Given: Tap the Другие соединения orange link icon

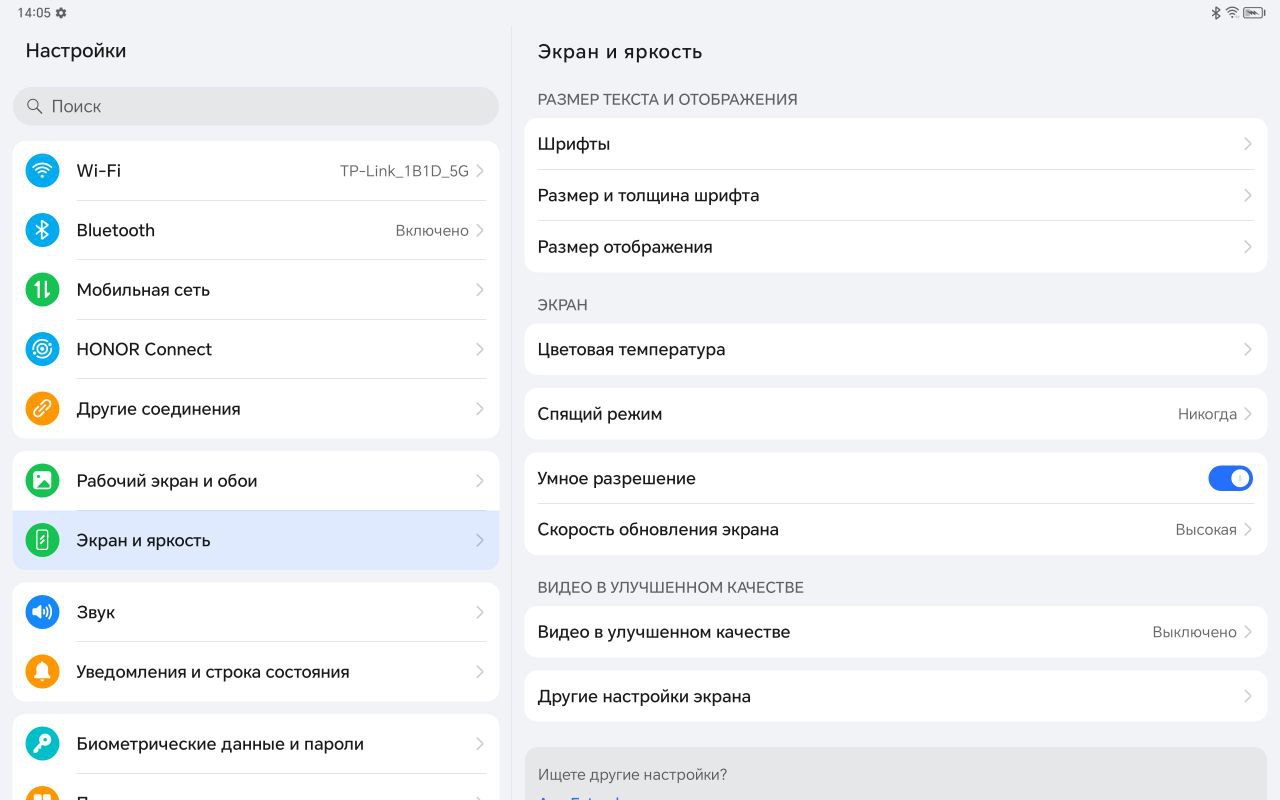Looking at the screenshot, I should click(42, 409).
